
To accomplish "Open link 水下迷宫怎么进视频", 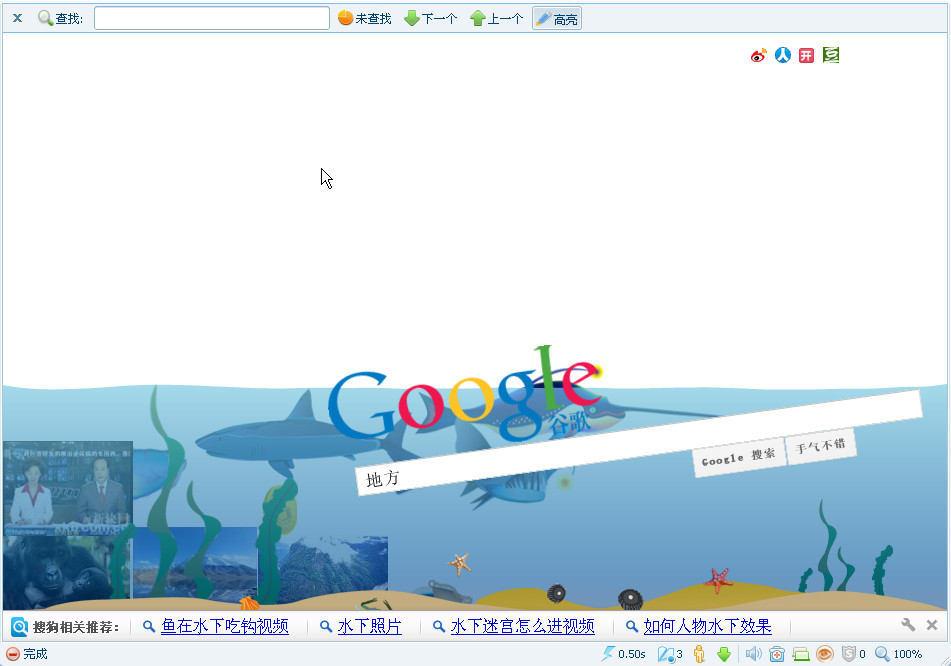I will (x=522, y=627).
